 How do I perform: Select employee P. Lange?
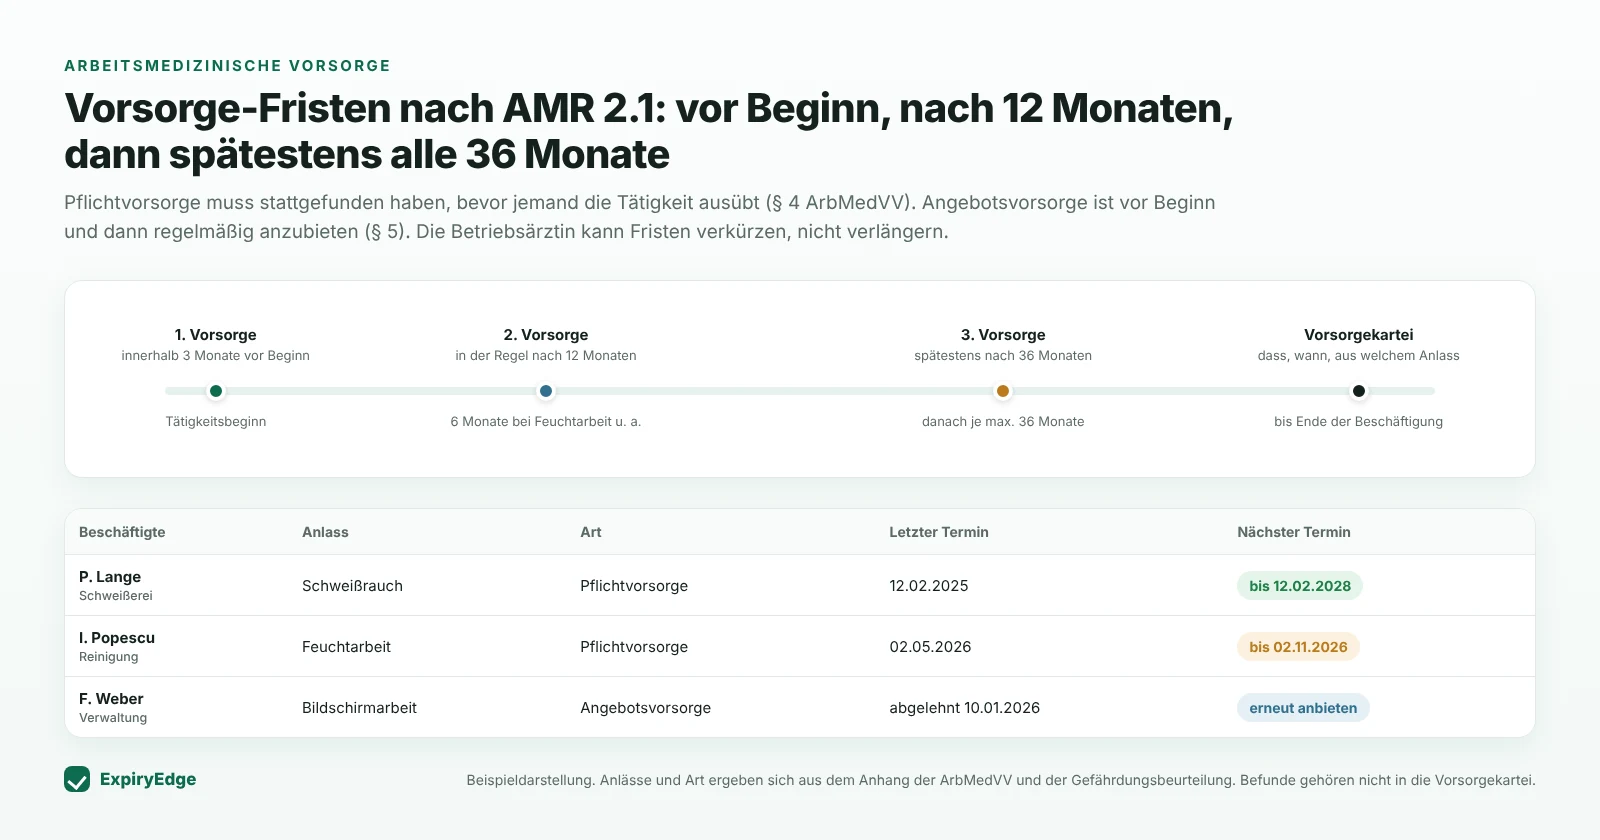[110, 577]
